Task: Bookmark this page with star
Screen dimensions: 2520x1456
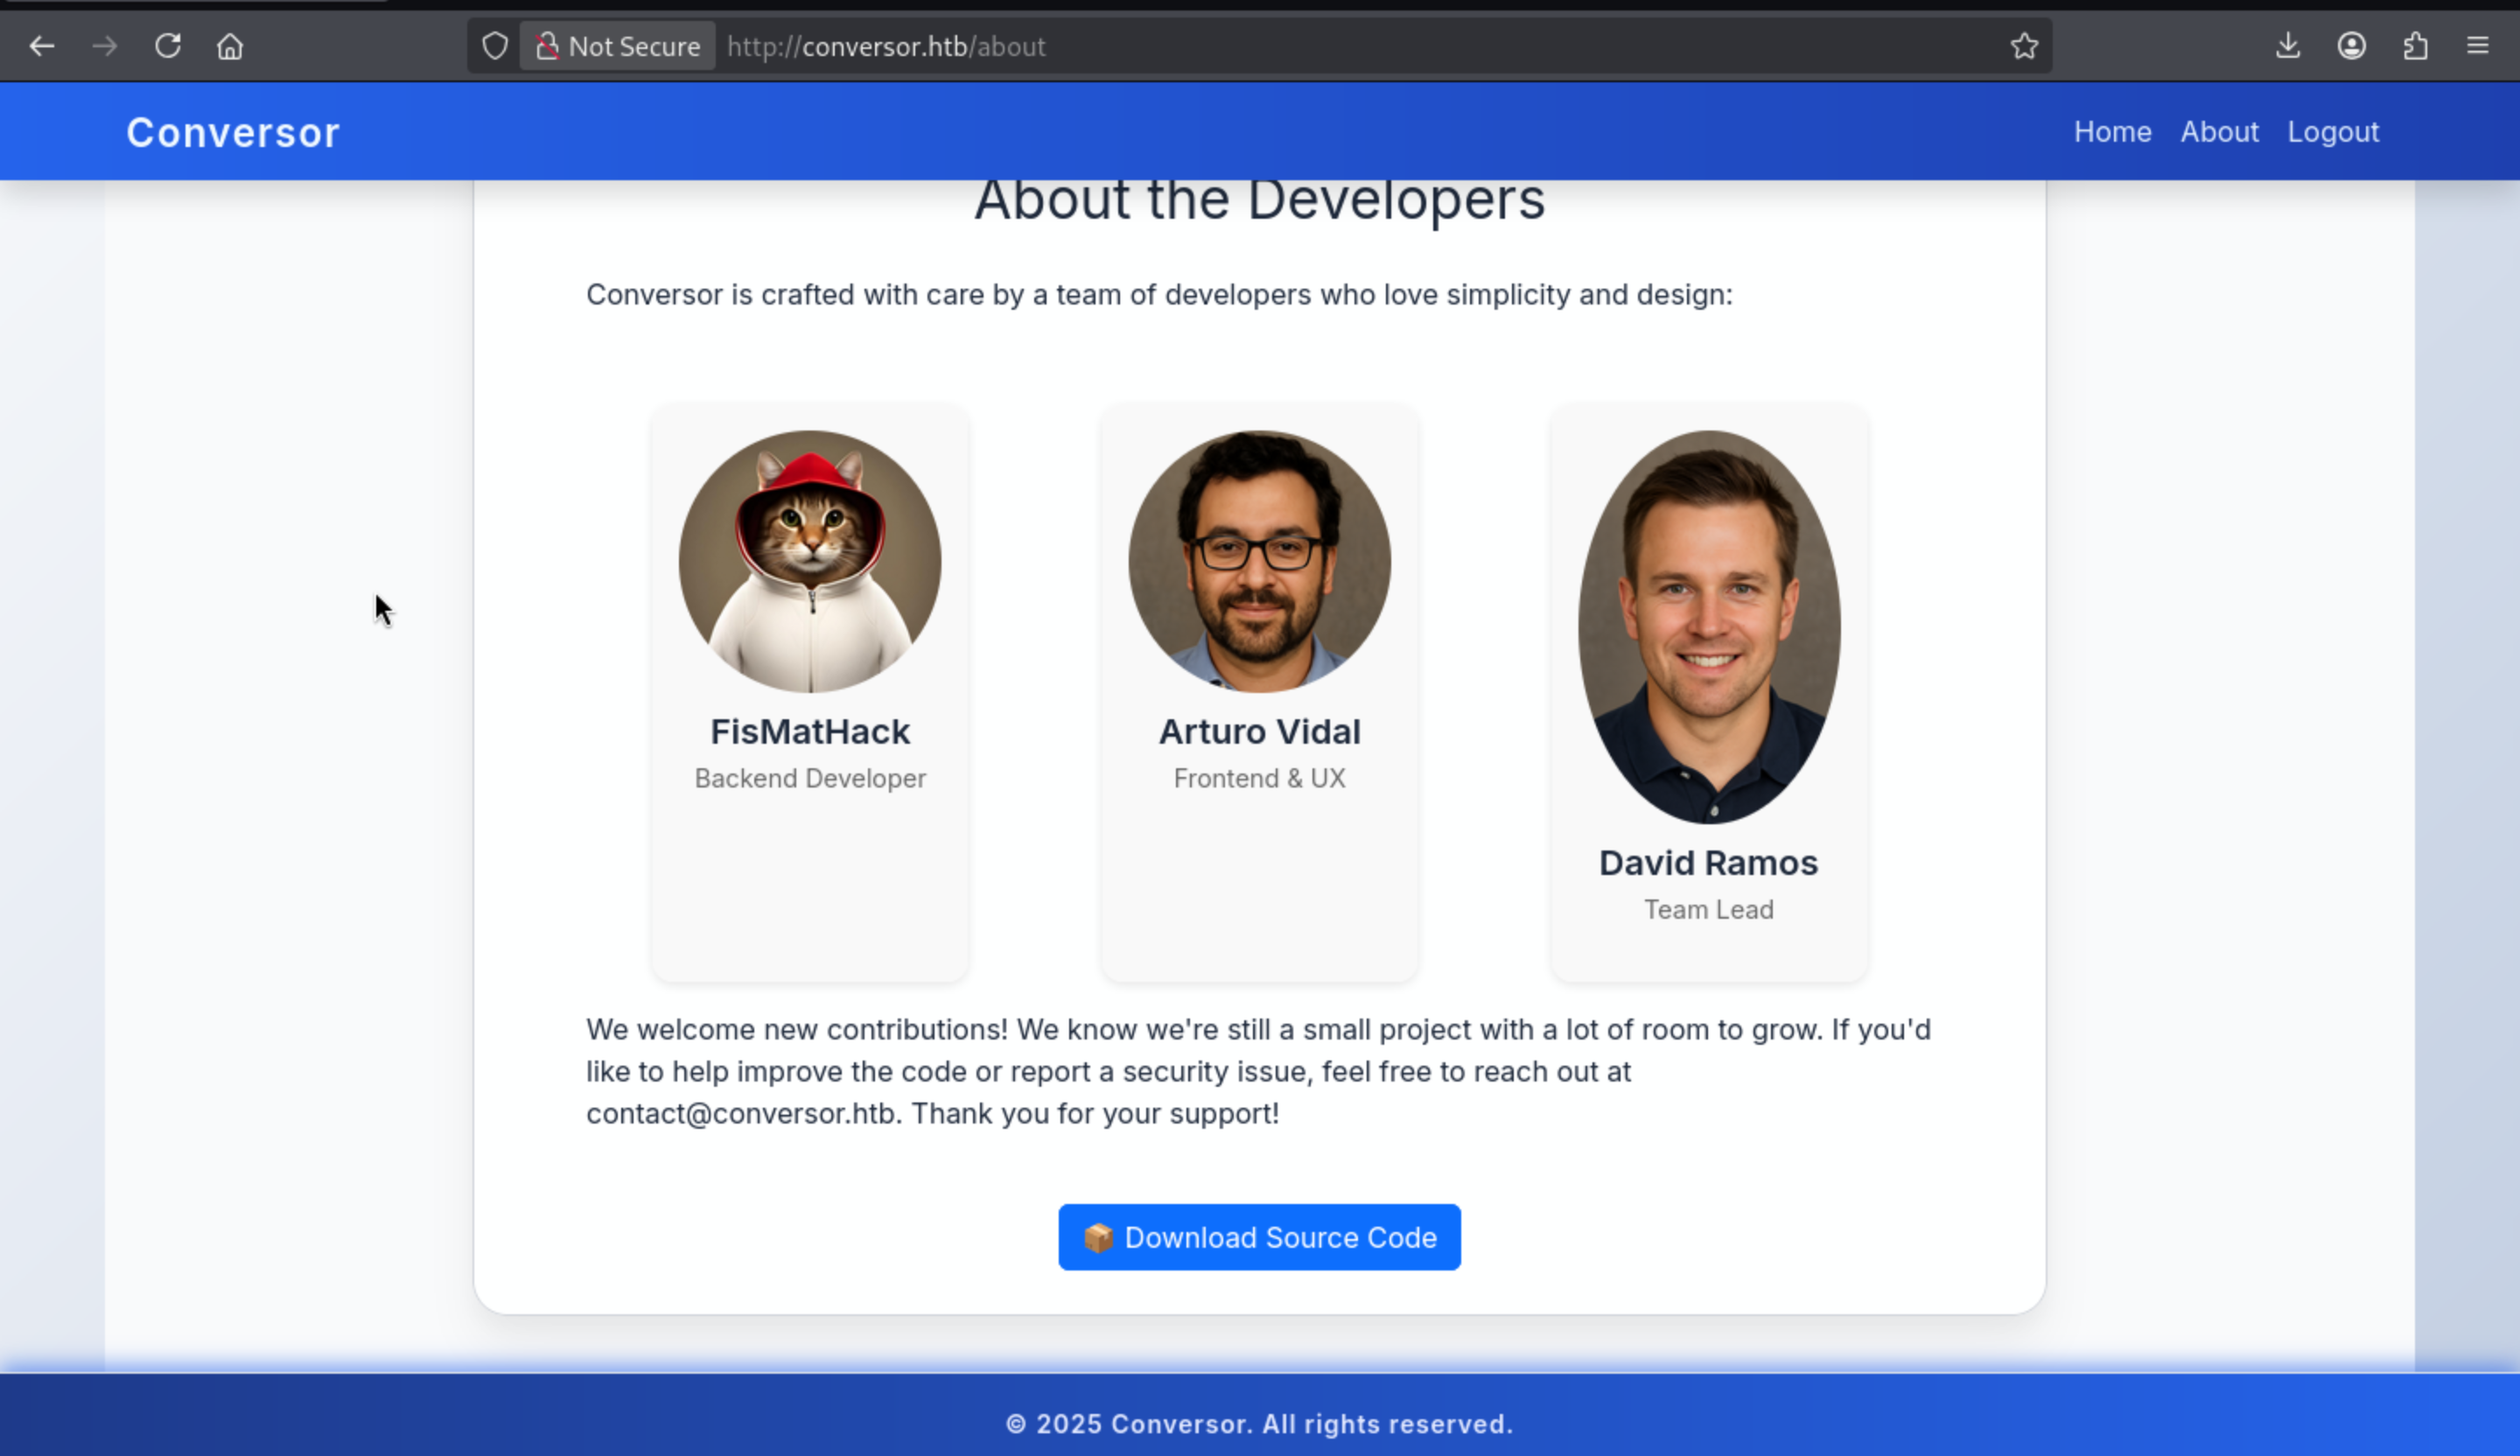Action: (x=2024, y=46)
